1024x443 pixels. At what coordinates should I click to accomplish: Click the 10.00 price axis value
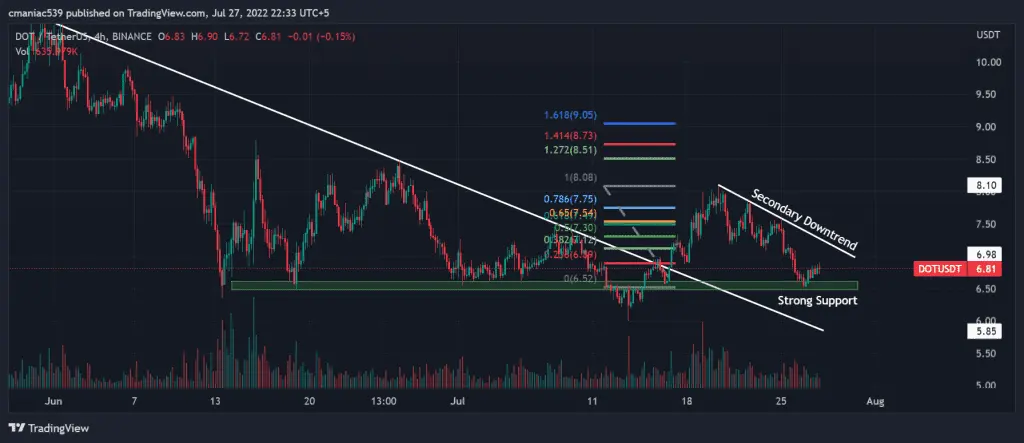click(x=988, y=62)
